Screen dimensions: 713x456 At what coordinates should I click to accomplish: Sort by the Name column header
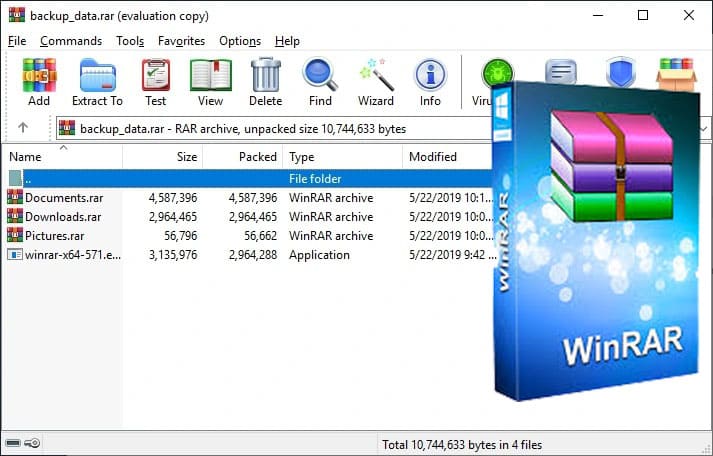point(63,157)
